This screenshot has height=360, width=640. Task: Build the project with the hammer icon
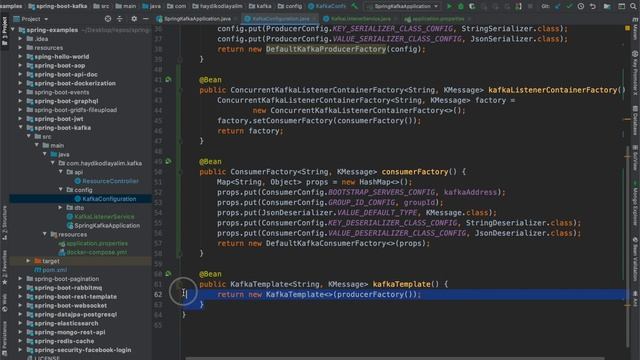pos(355,6)
